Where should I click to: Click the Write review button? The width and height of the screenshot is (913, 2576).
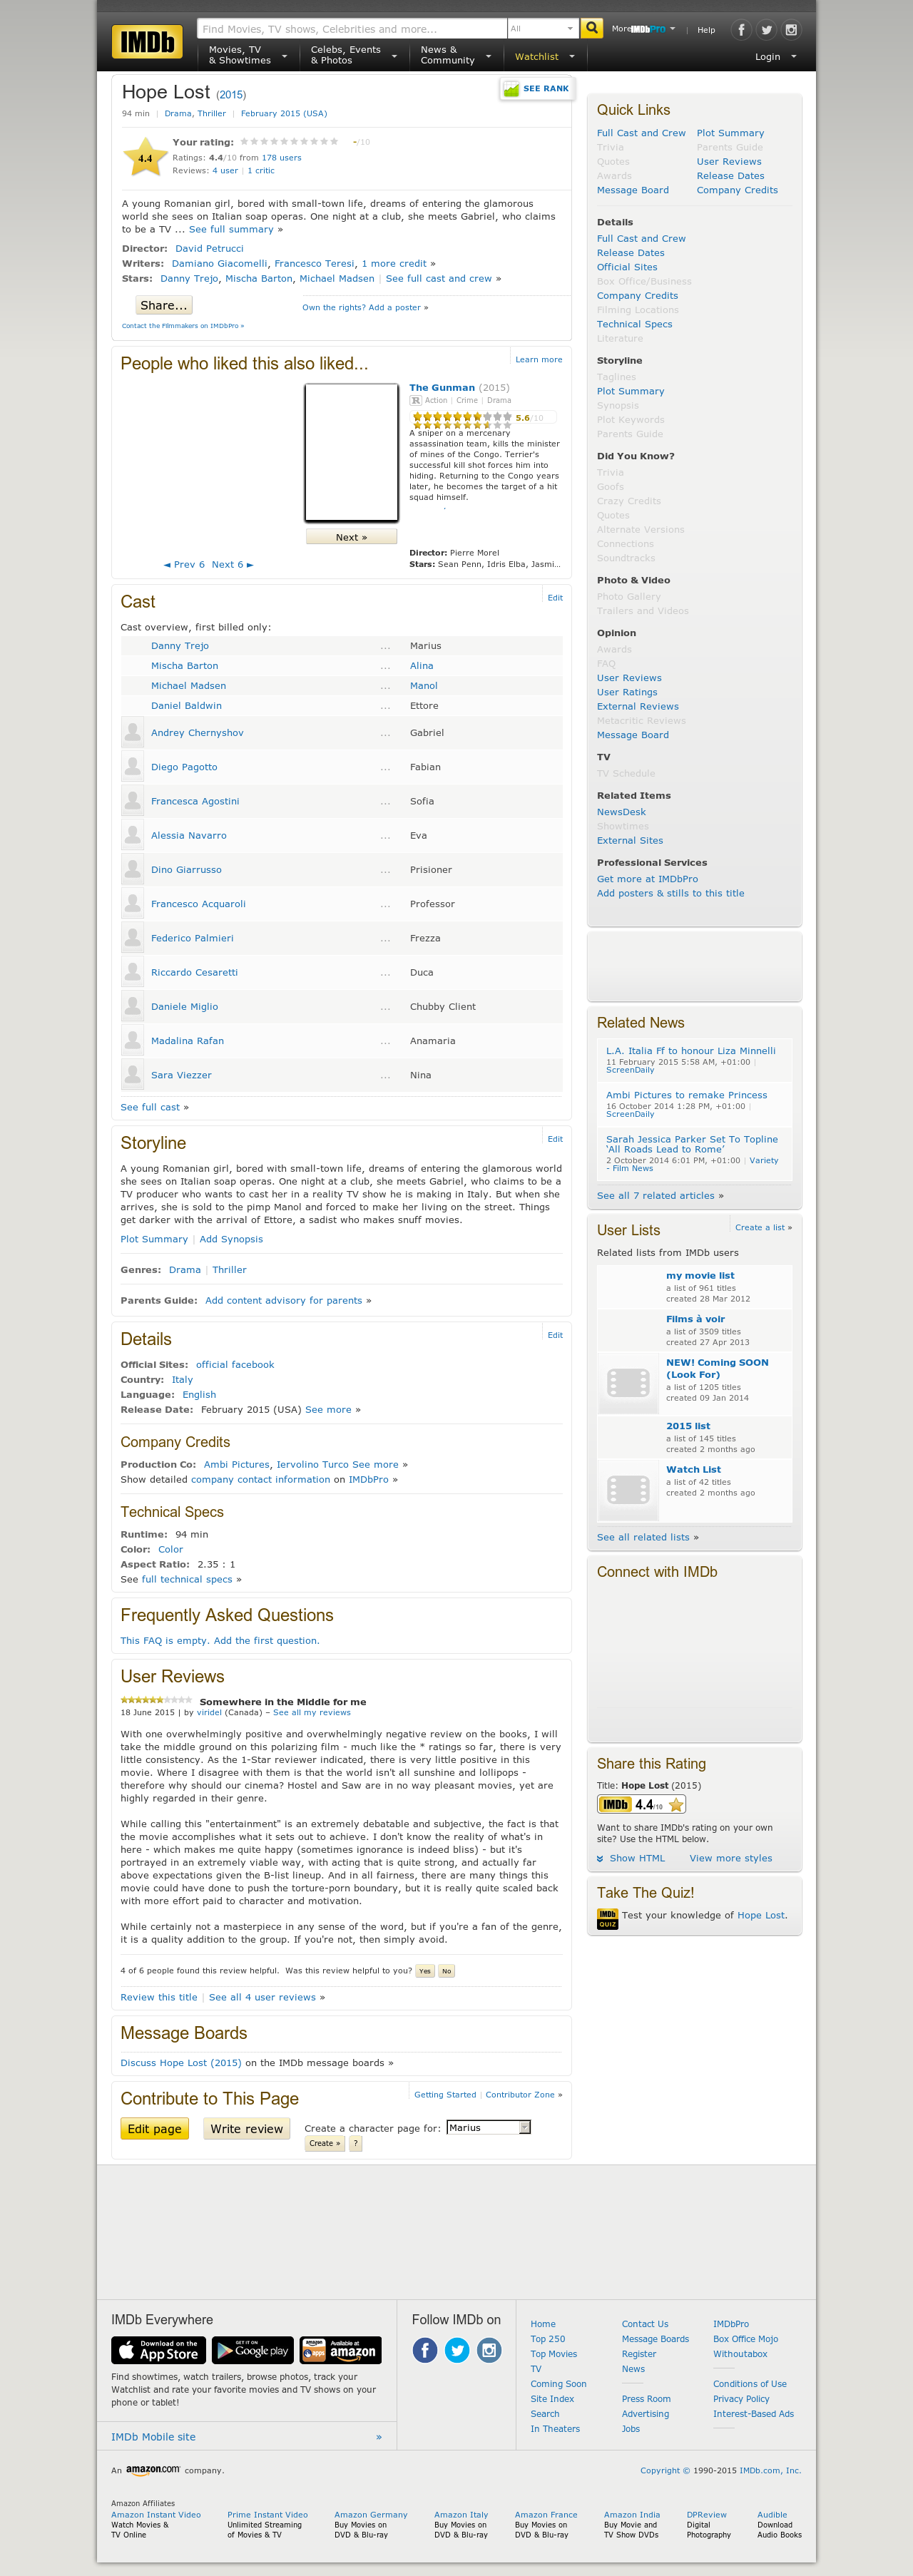click(247, 2129)
